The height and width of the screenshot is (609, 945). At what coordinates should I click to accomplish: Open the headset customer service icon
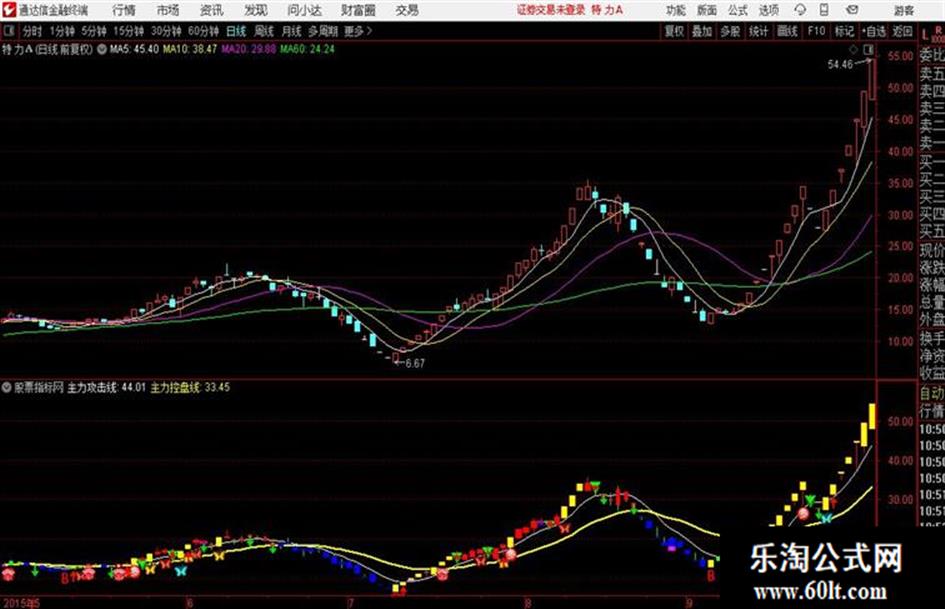pos(800,10)
